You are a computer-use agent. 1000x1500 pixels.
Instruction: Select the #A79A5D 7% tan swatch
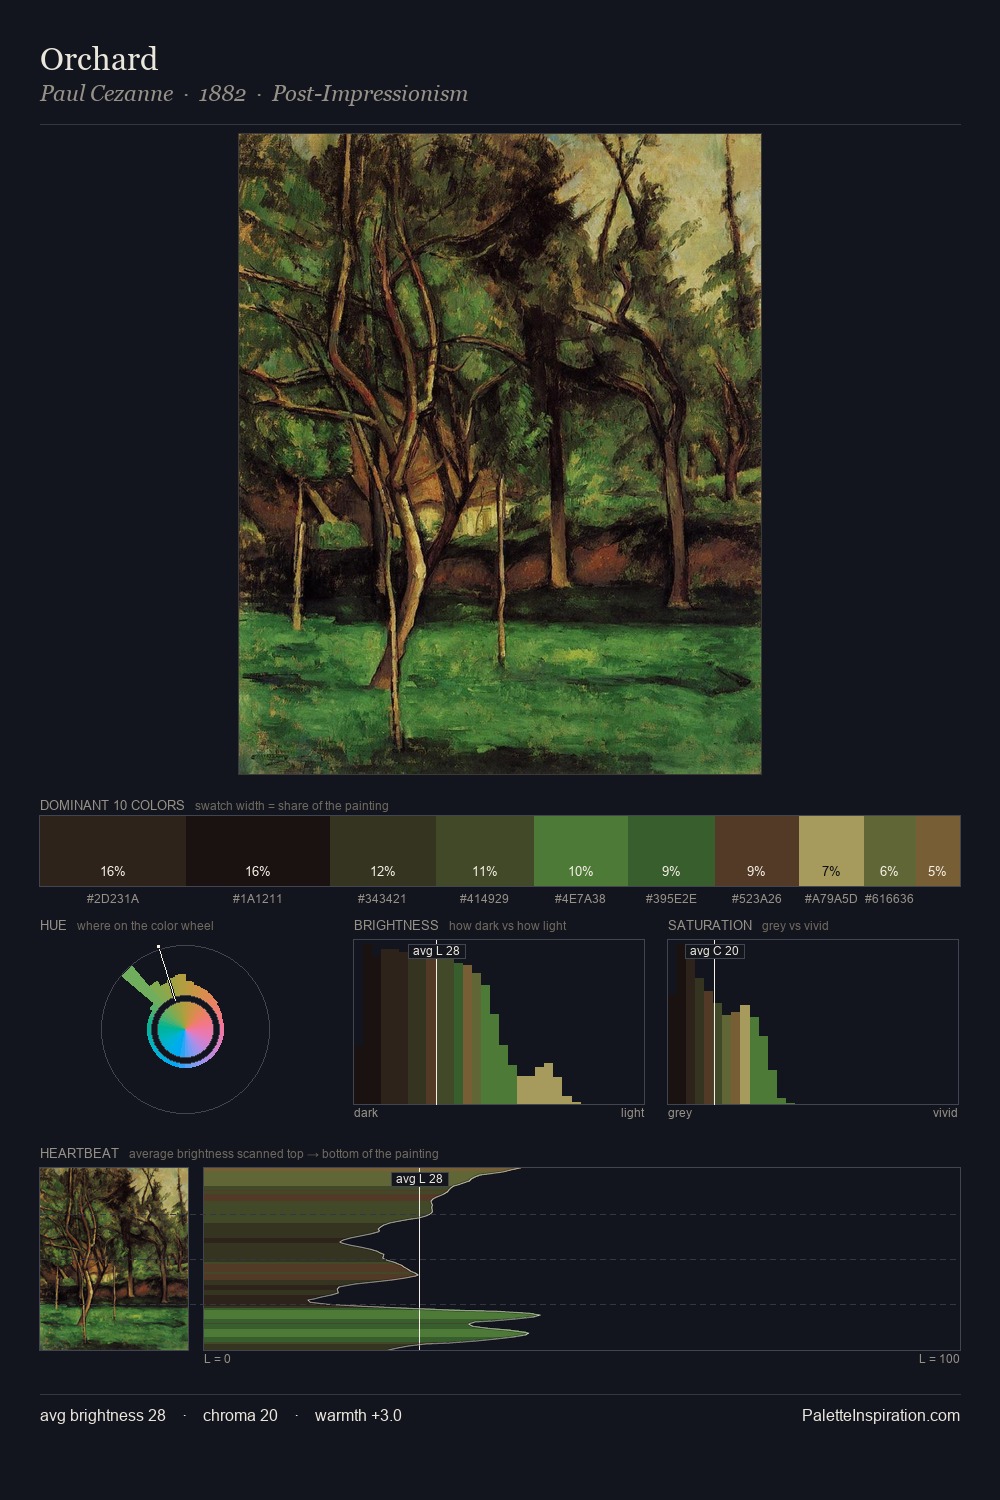[831, 851]
